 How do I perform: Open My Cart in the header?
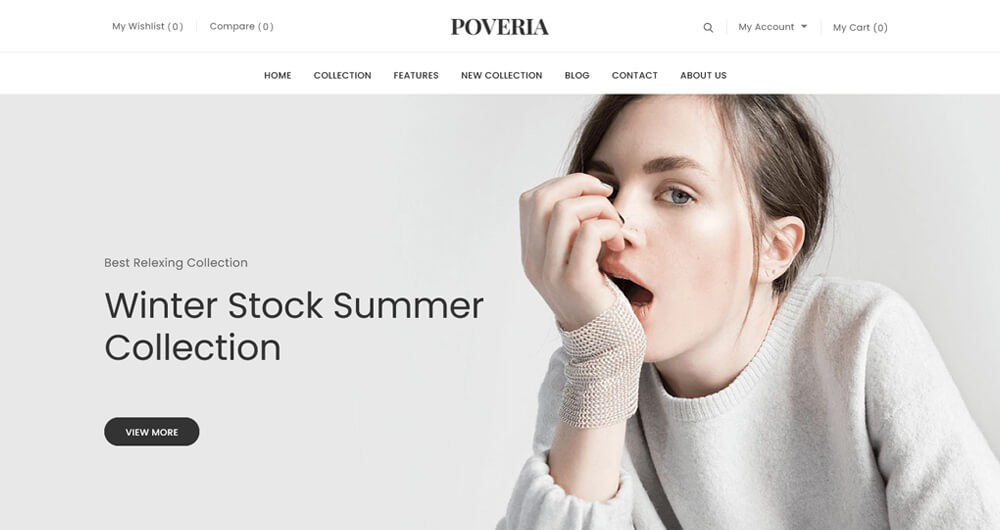[x=860, y=27]
